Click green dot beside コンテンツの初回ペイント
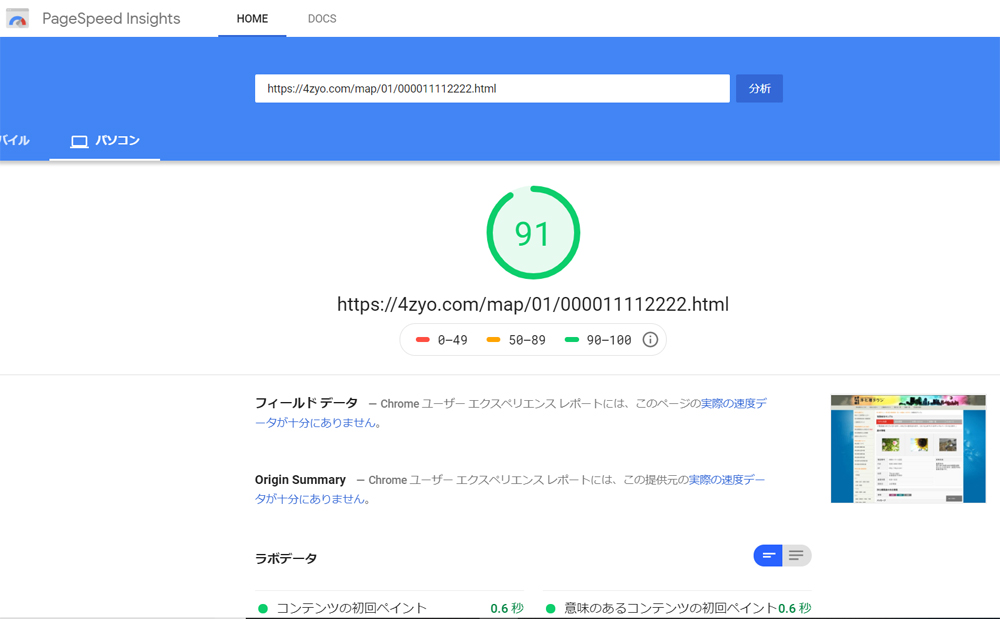Image resolution: width=1000 pixels, height=619 pixels. click(263, 608)
